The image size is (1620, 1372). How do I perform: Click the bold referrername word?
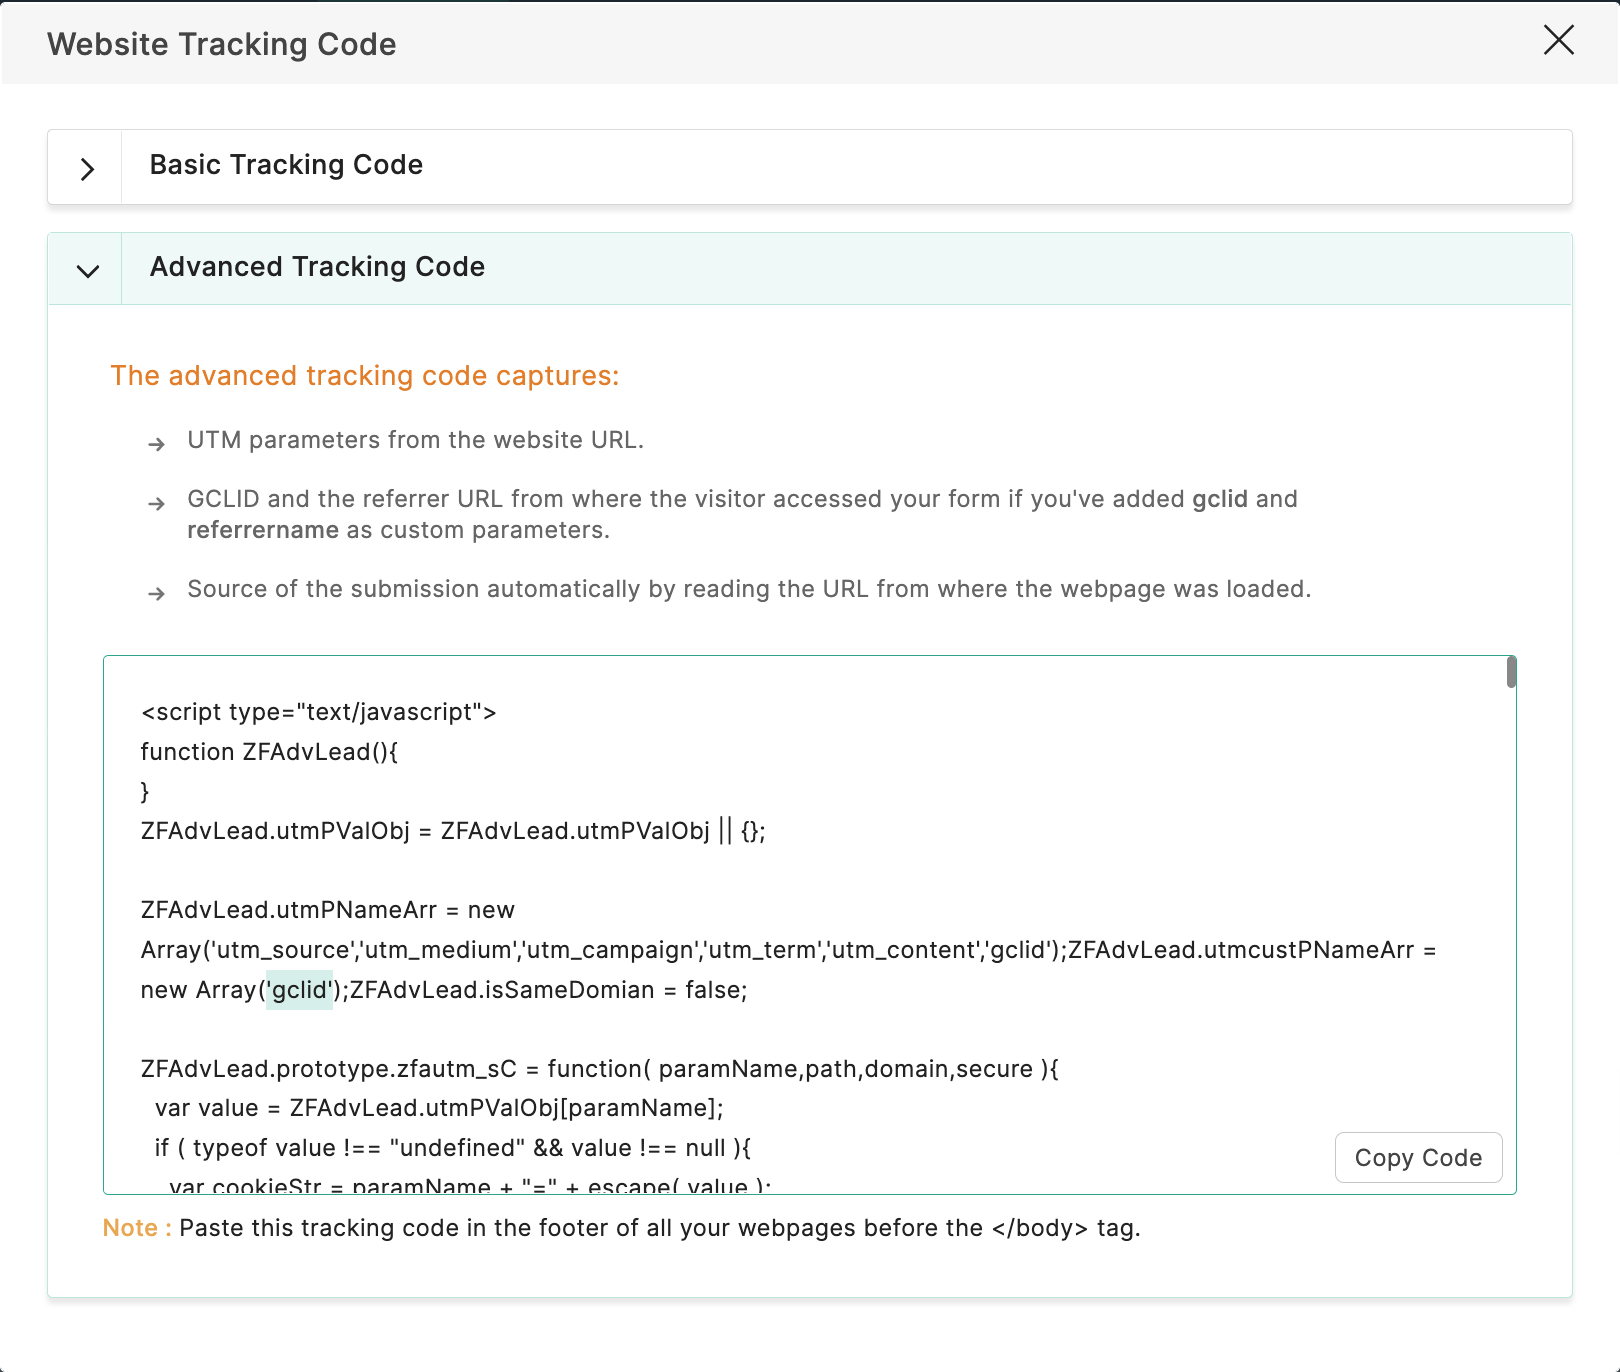[x=263, y=530]
